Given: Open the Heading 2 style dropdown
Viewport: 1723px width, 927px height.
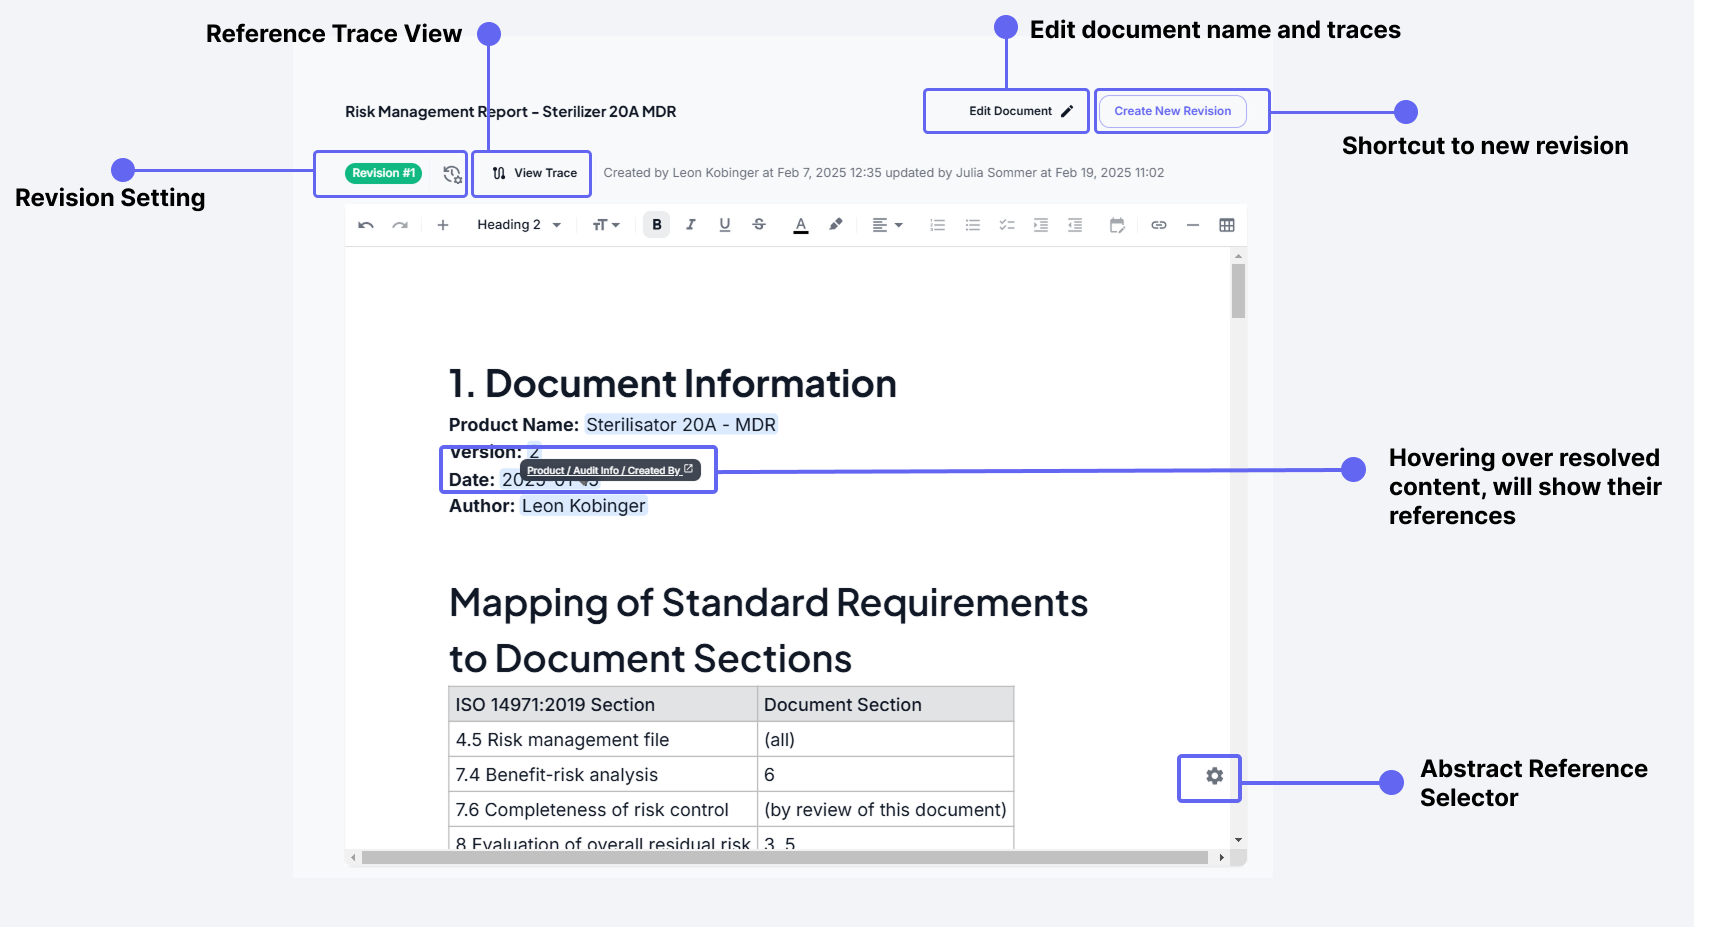Looking at the screenshot, I should point(517,224).
